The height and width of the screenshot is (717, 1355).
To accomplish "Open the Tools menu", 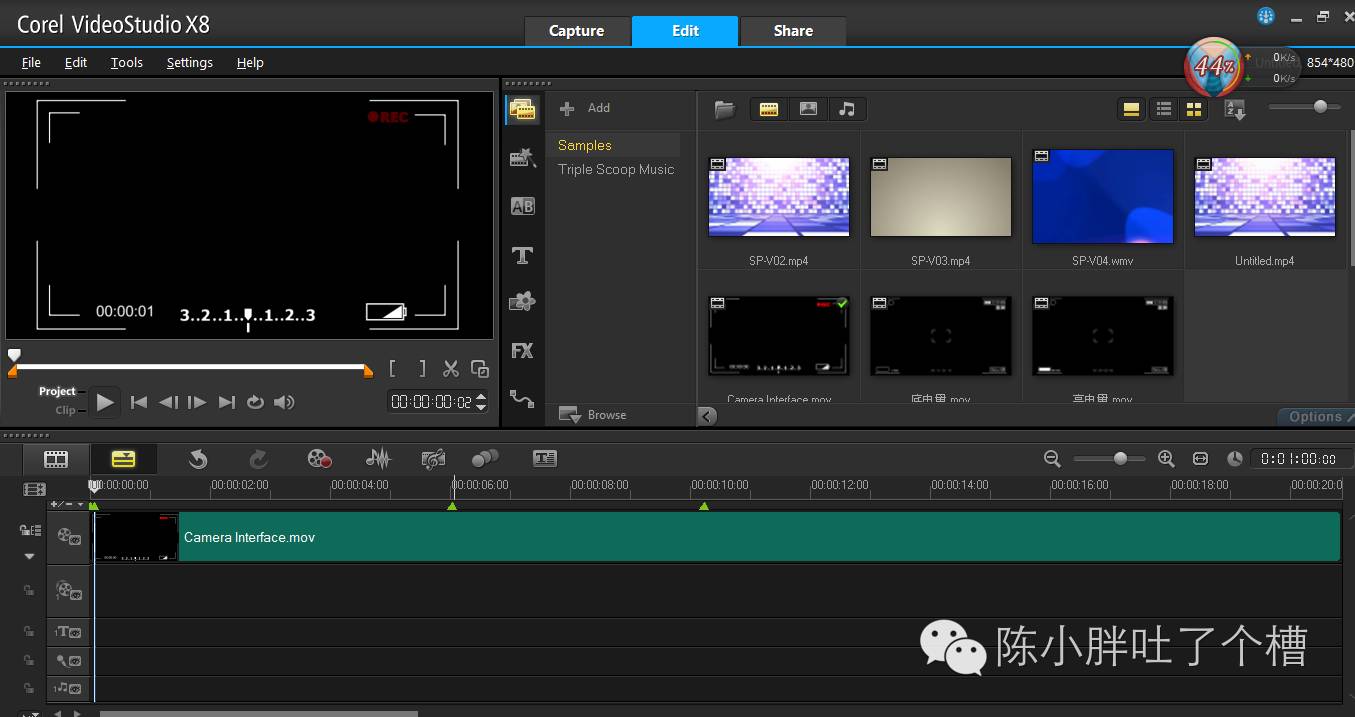I will pyautogui.click(x=126, y=62).
